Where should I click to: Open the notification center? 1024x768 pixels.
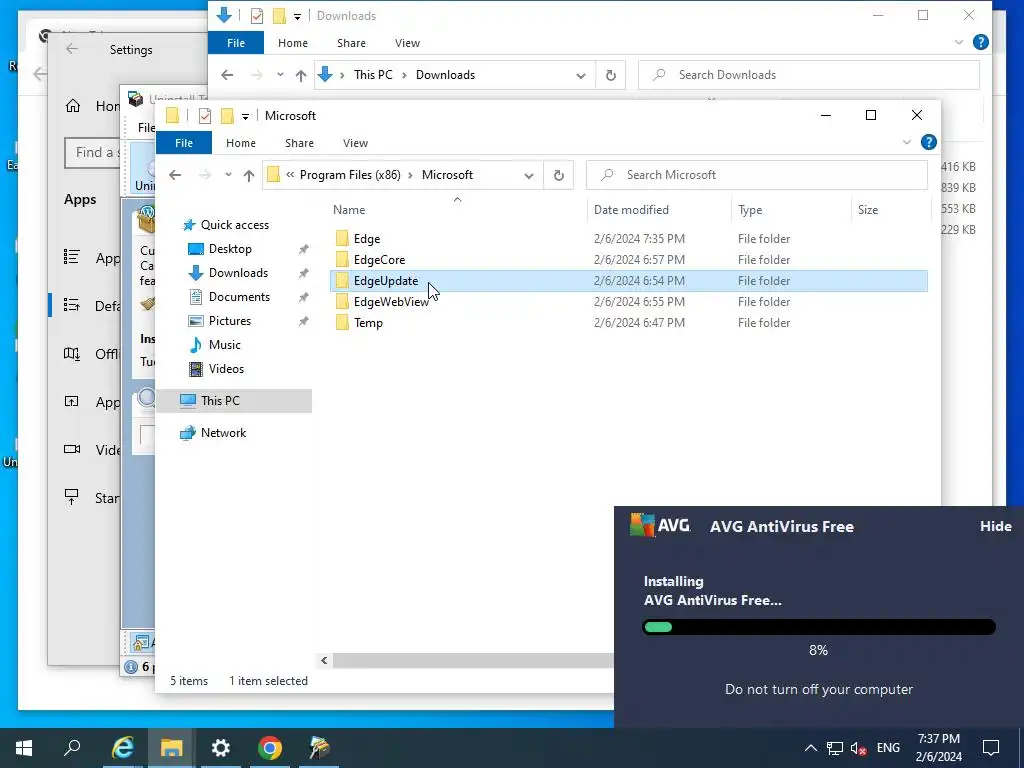(x=991, y=748)
